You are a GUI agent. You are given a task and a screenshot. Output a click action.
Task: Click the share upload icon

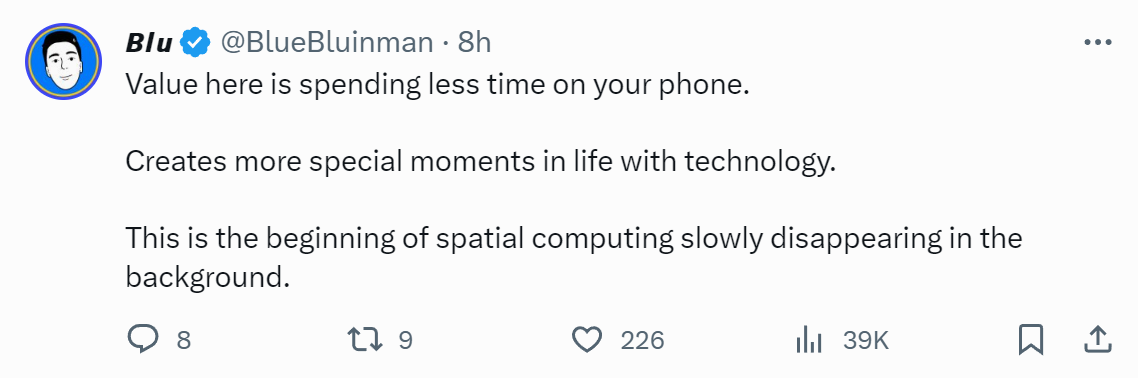coord(1098,340)
